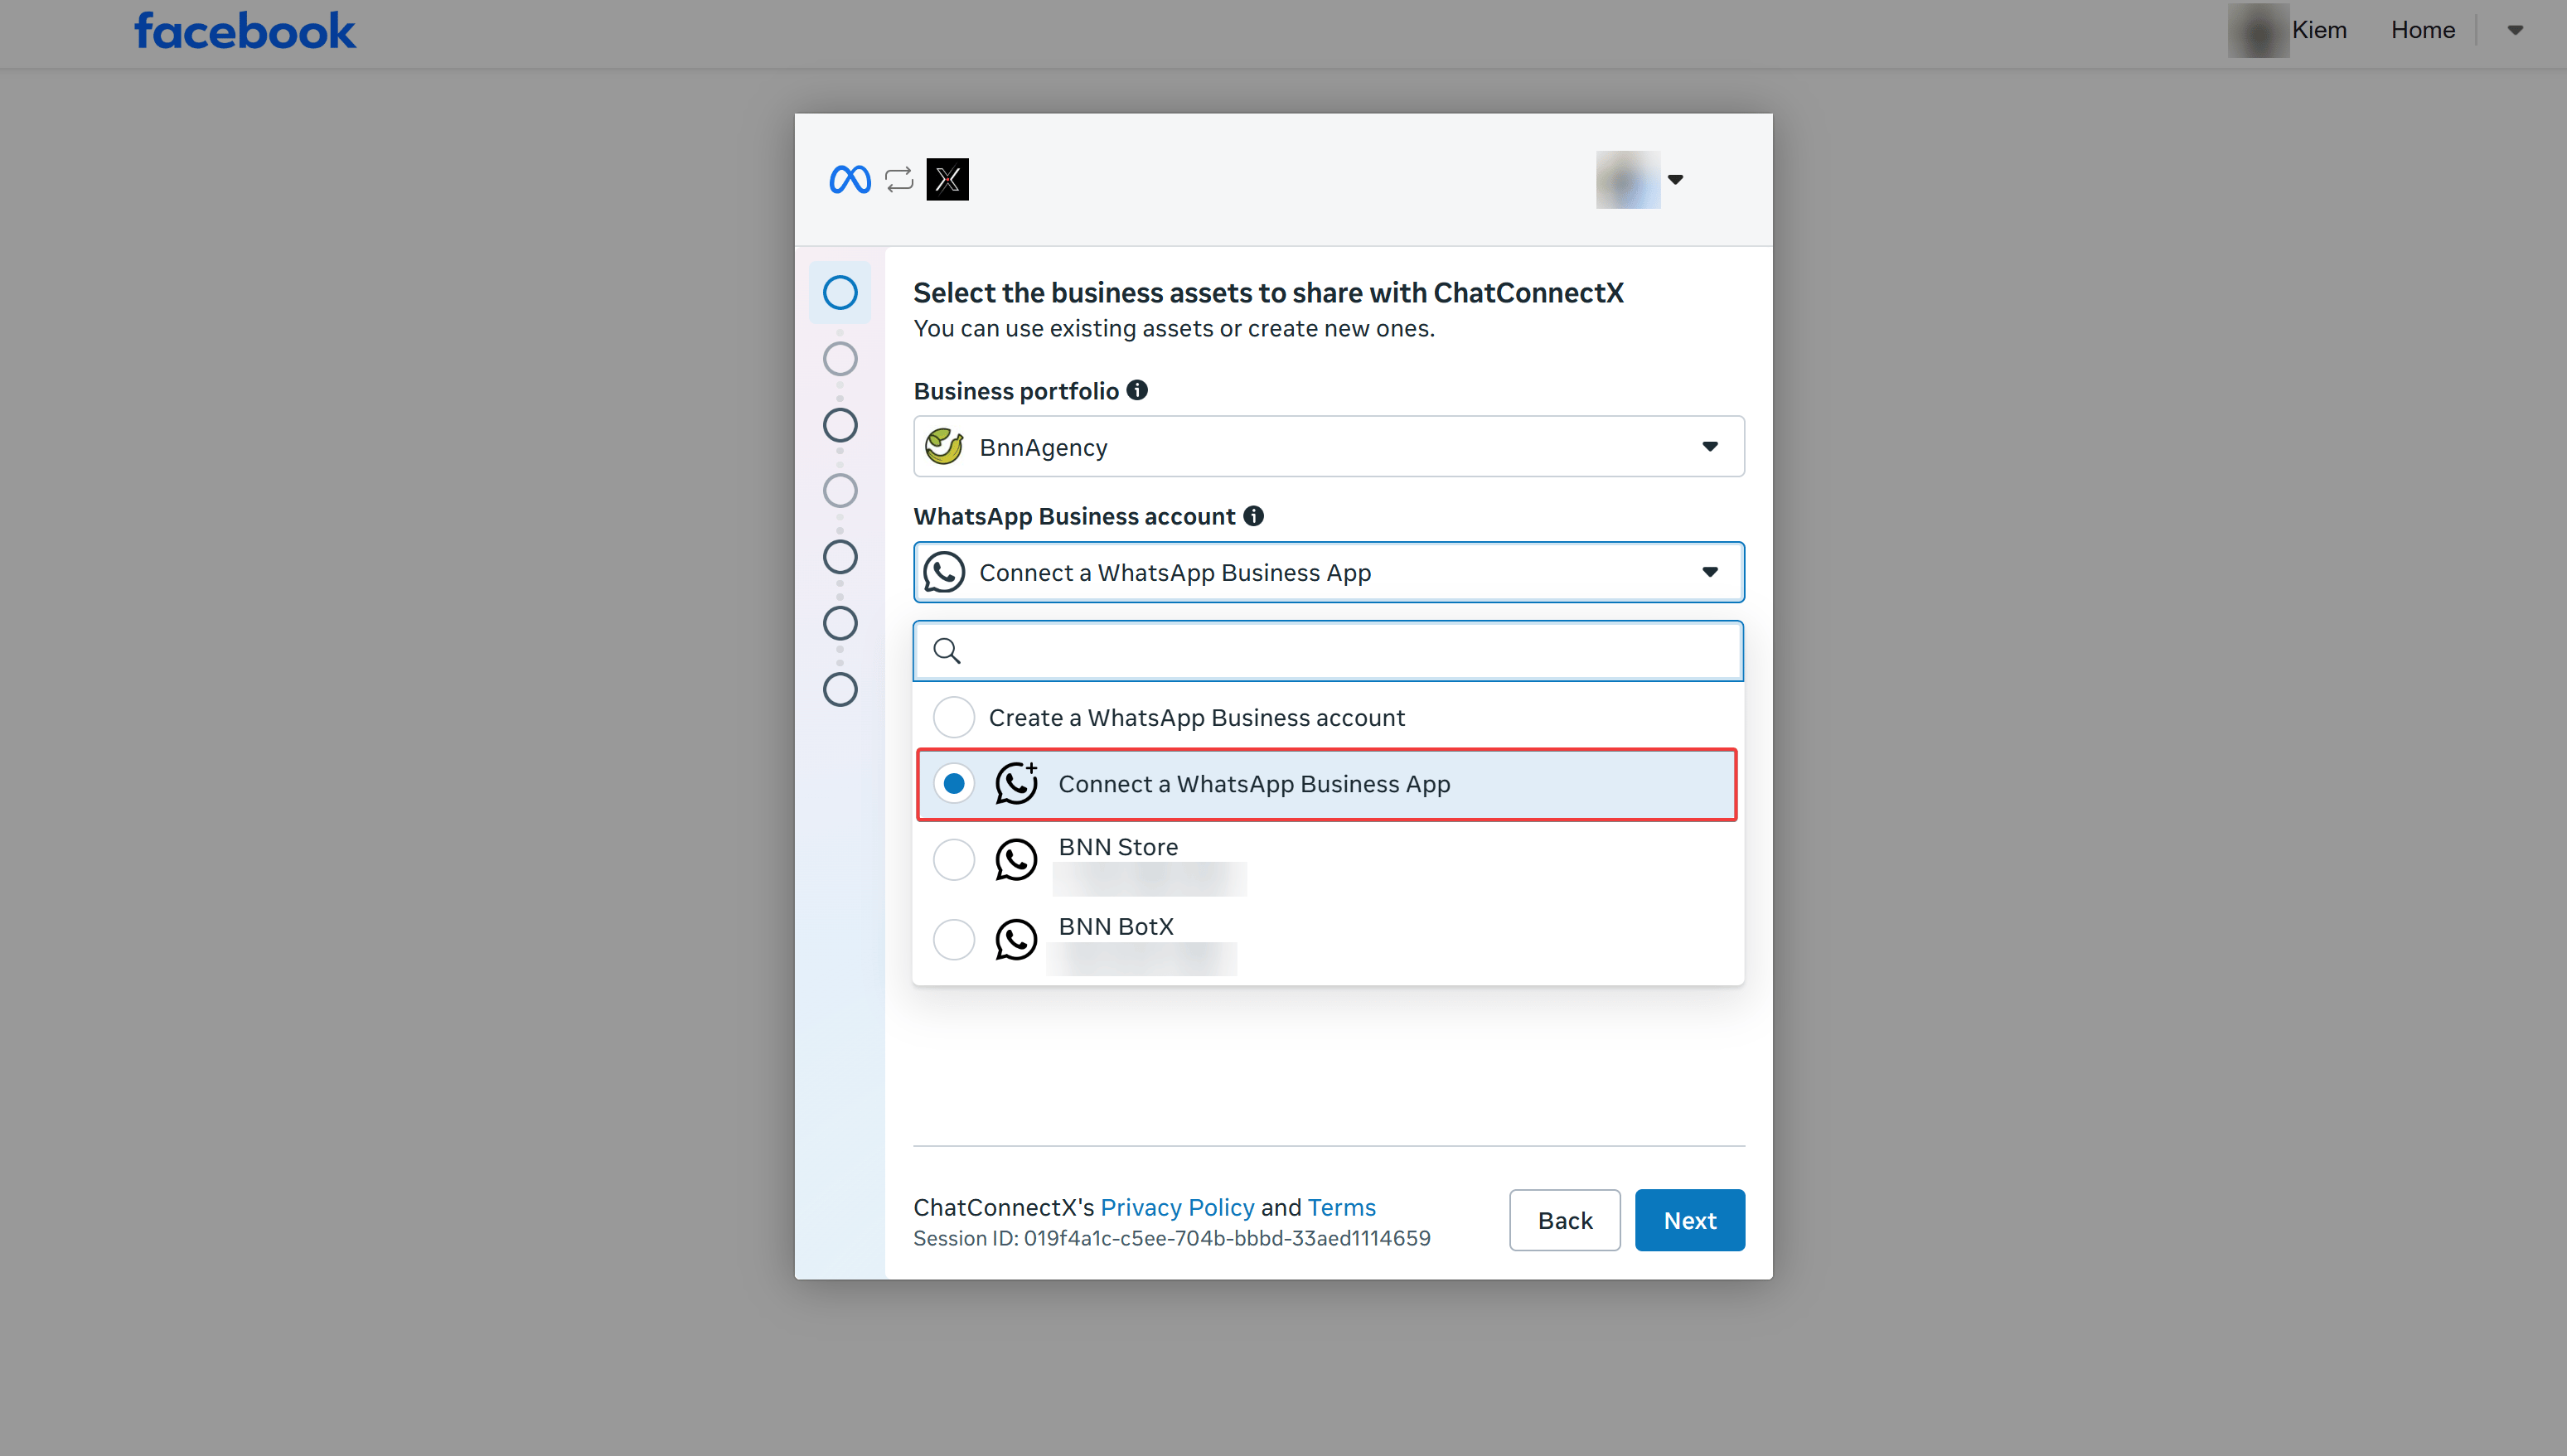Click the Next button
This screenshot has height=1456, width=2567.
pyautogui.click(x=1690, y=1220)
